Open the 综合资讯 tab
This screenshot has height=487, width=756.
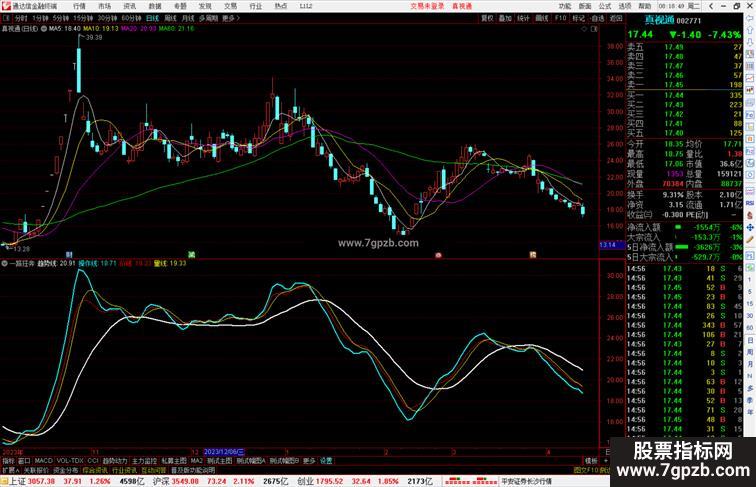95,470
